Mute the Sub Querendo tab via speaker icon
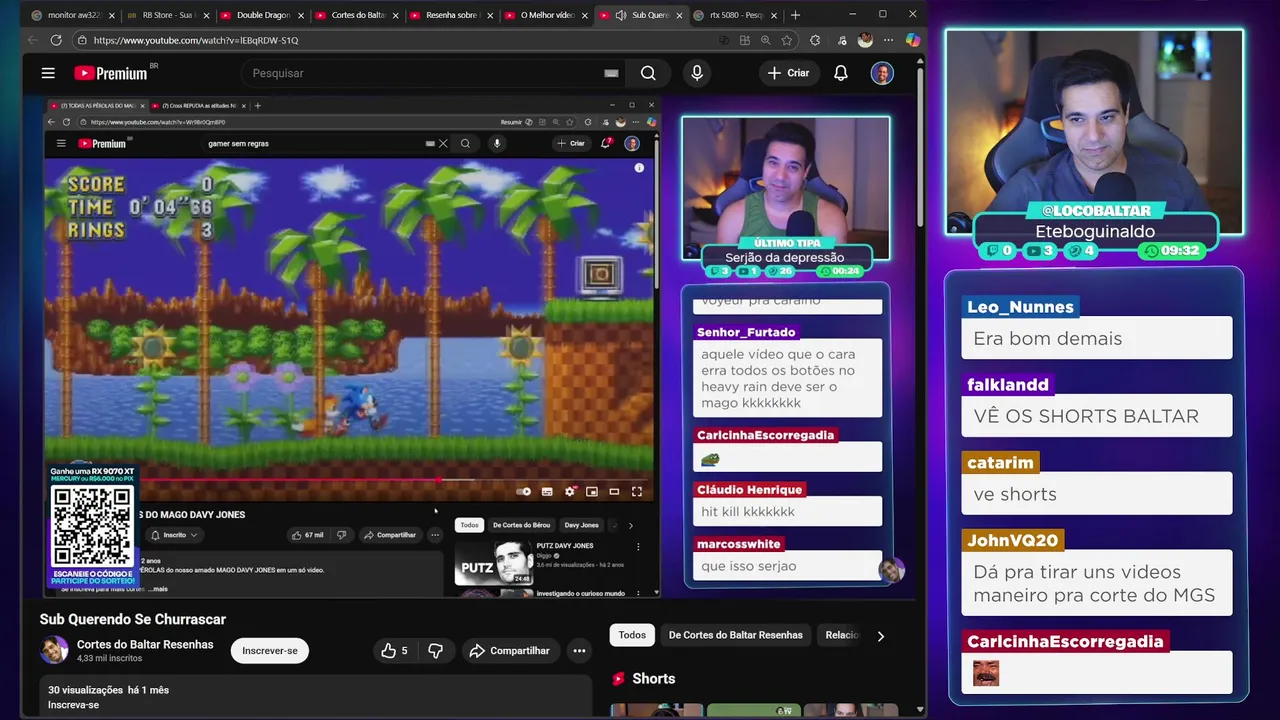 coord(621,15)
